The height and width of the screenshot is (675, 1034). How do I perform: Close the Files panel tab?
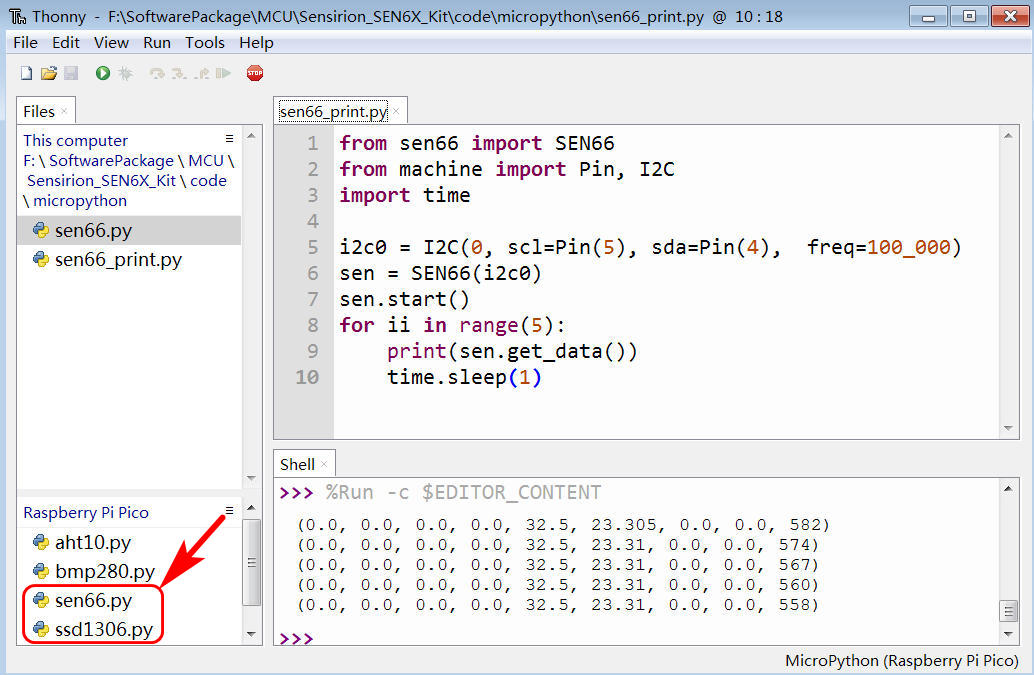[64, 112]
